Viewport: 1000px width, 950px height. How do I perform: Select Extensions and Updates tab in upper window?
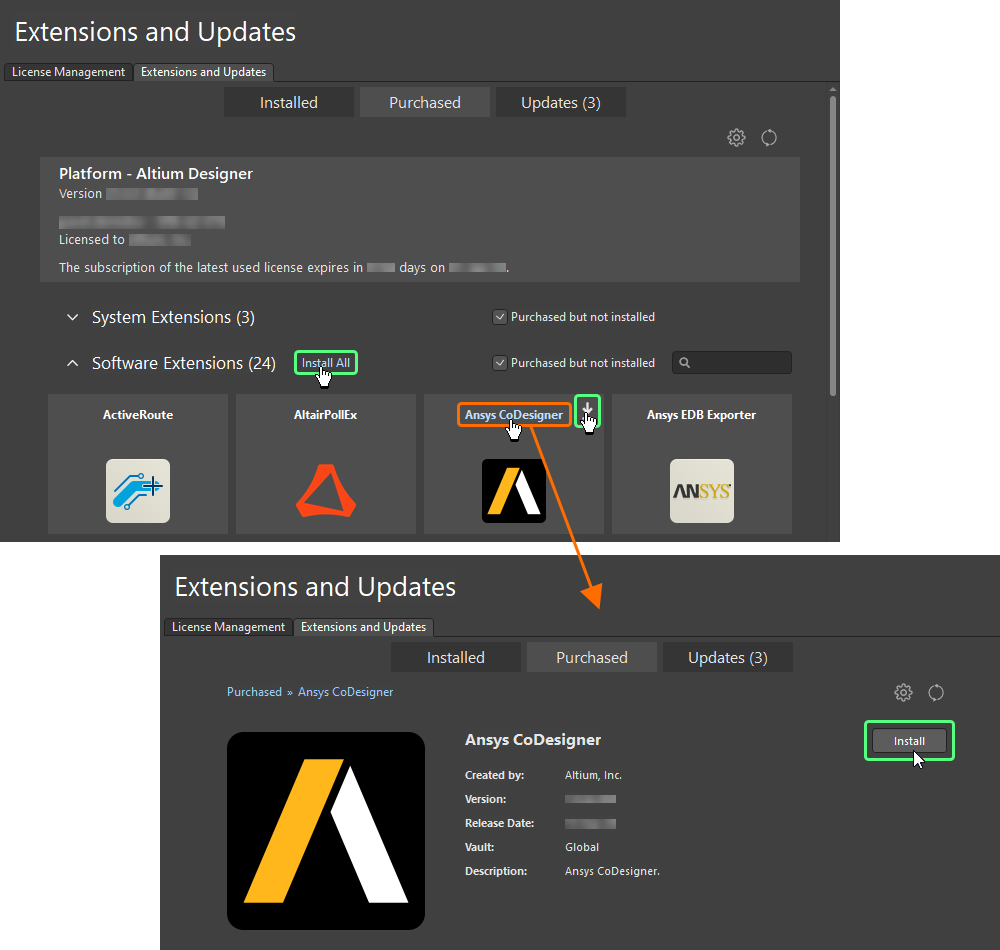click(x=203, y=72)
